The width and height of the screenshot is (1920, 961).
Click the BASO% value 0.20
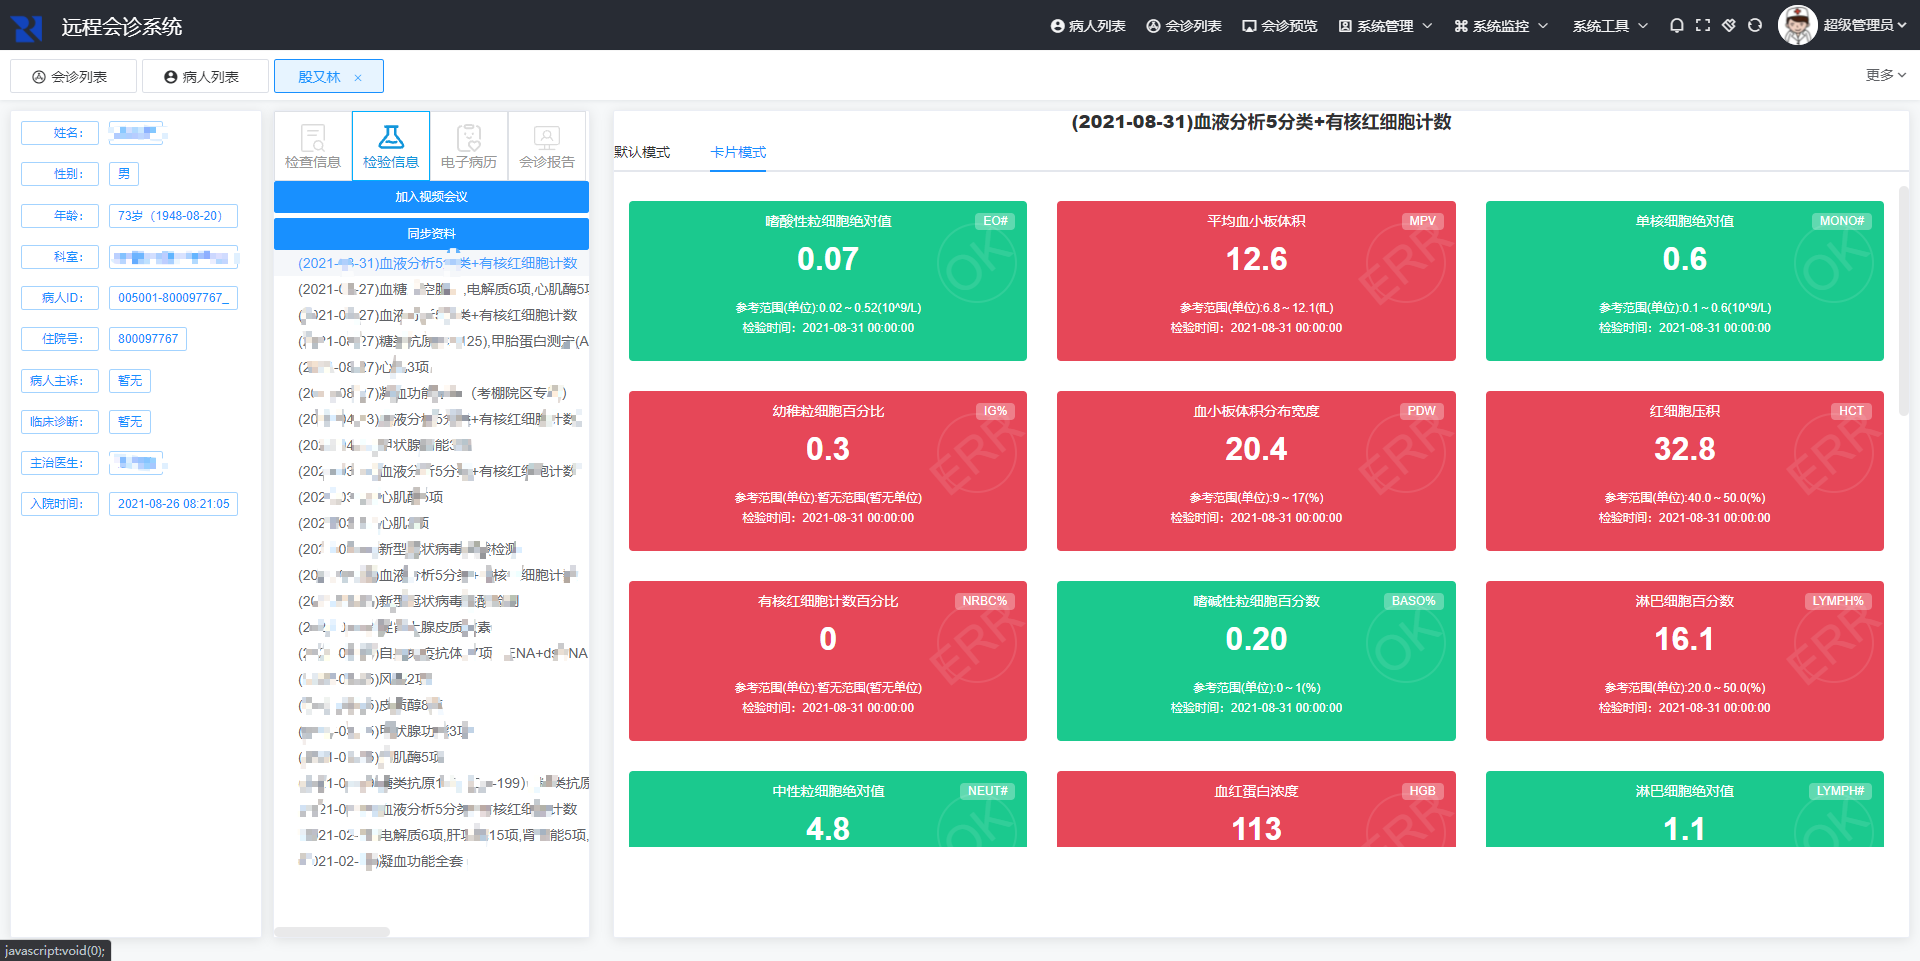point(1256,639)
